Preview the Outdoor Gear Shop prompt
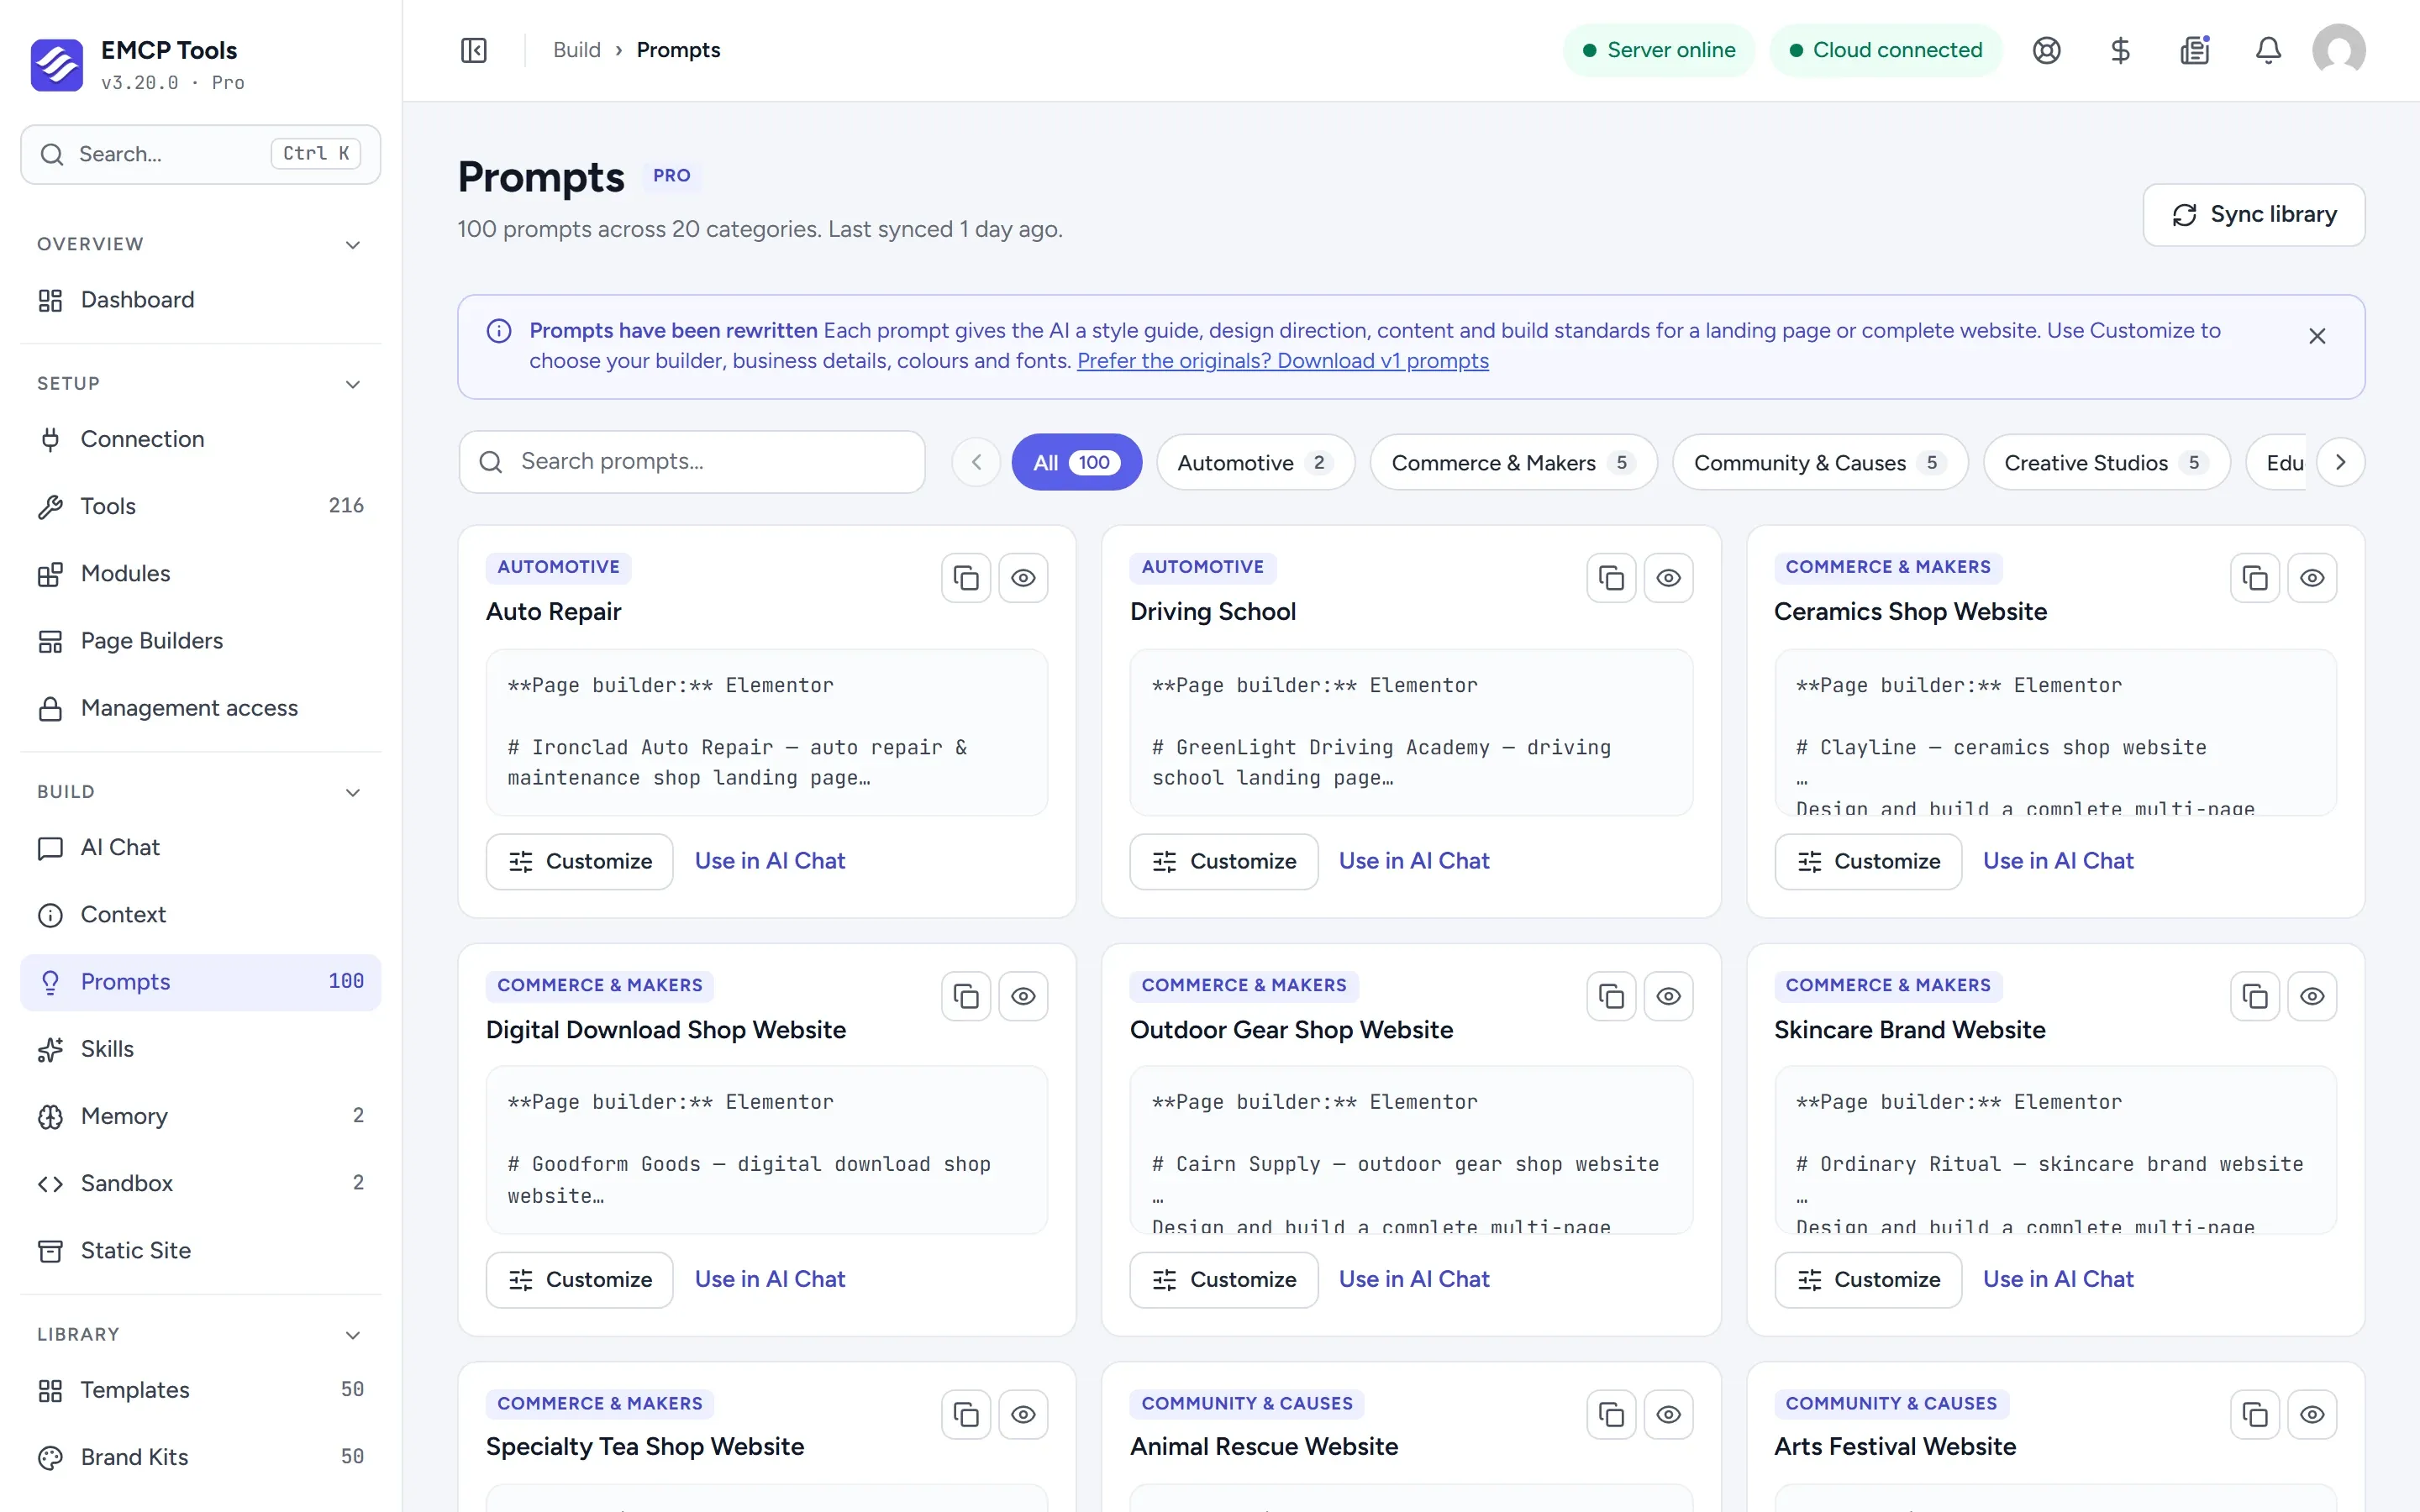The height and width of the screenshot is (1512, 2420). (x=1667, y=996)
